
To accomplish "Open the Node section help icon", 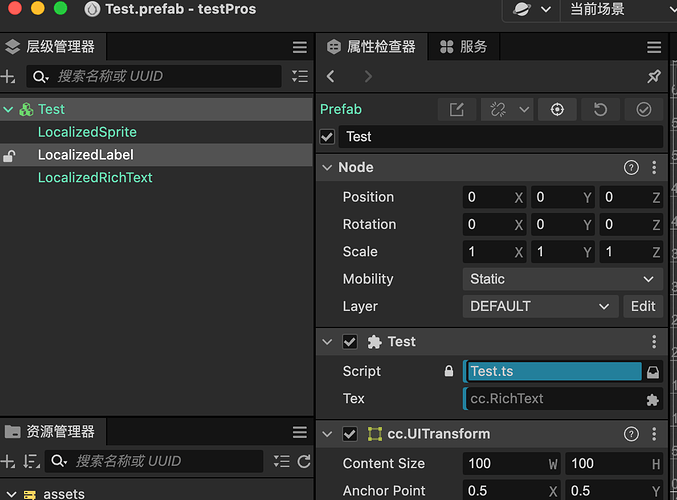I will click(x=631, y=167).
